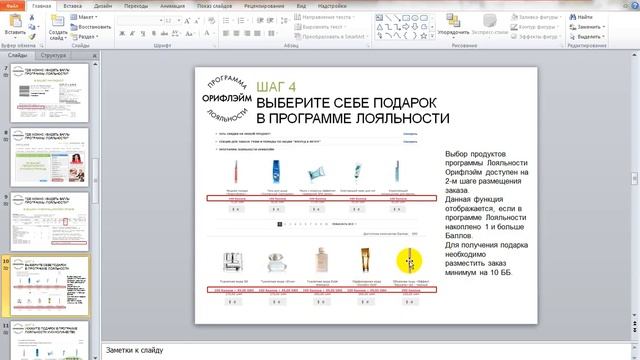Screen dimensions: 640x360
Task: Click the Cut scissors icon
Action: pos(32,18)
